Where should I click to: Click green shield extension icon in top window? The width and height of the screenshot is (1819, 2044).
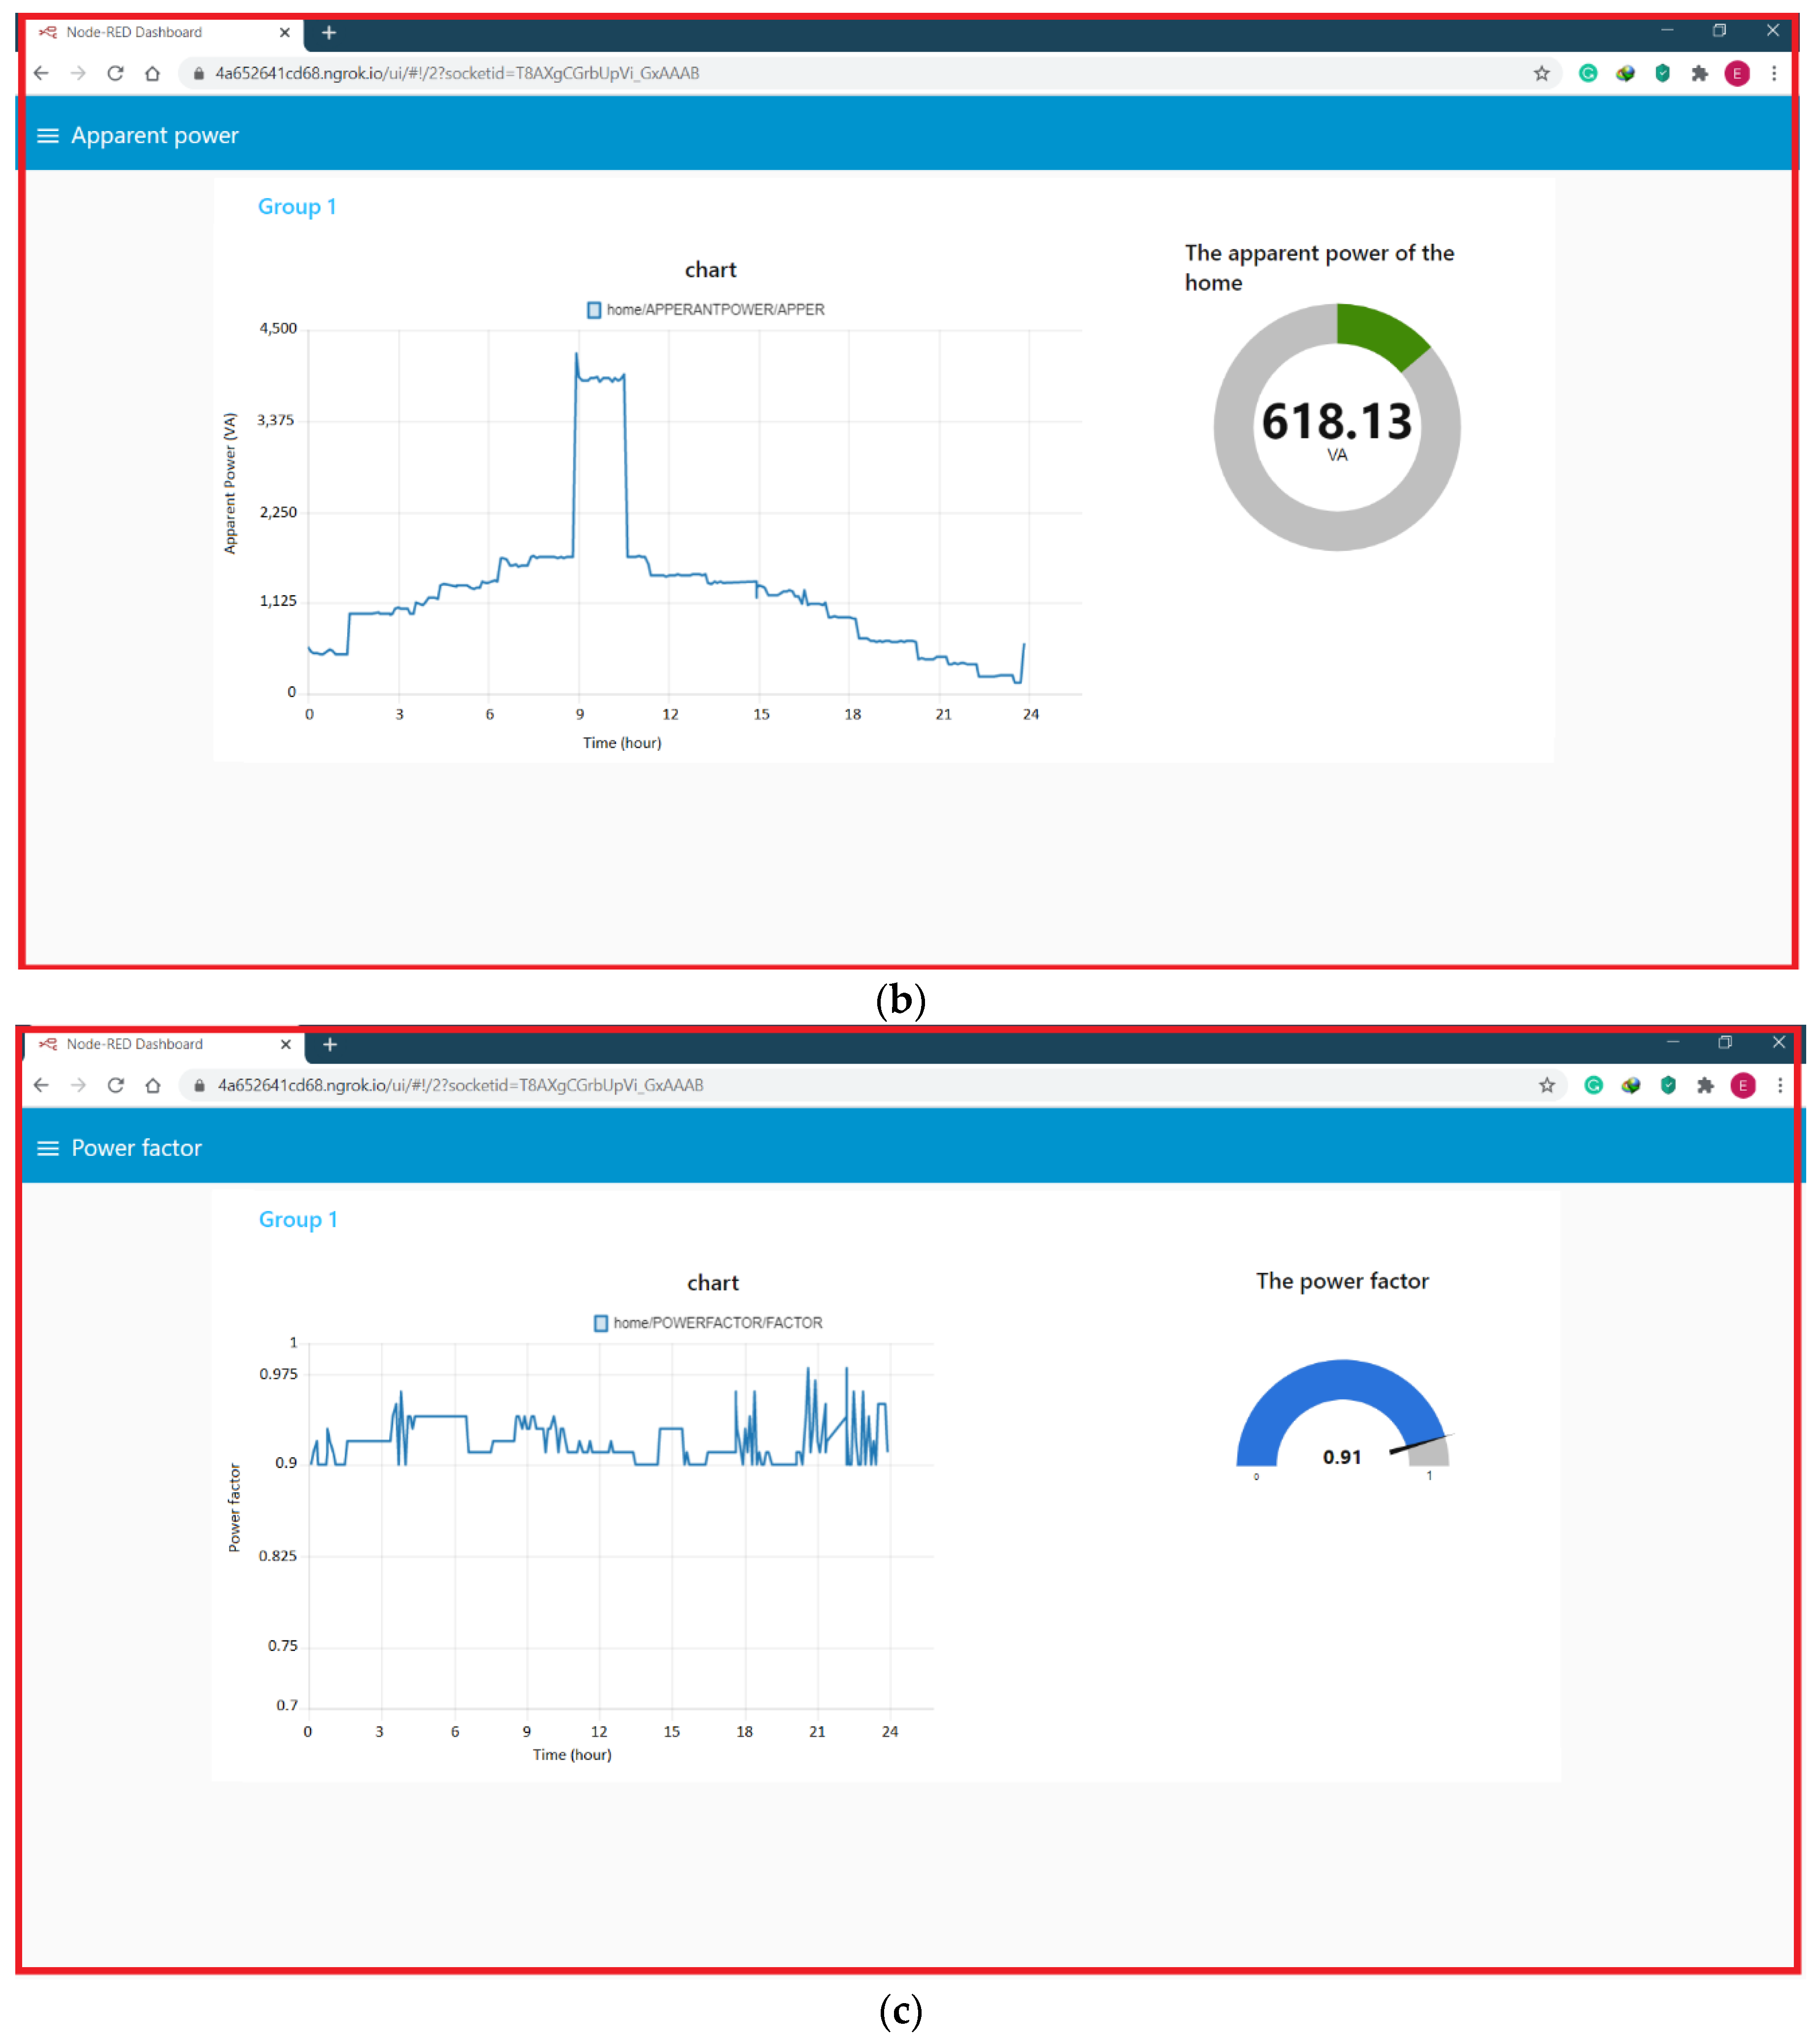click(x=1662, y=73)
